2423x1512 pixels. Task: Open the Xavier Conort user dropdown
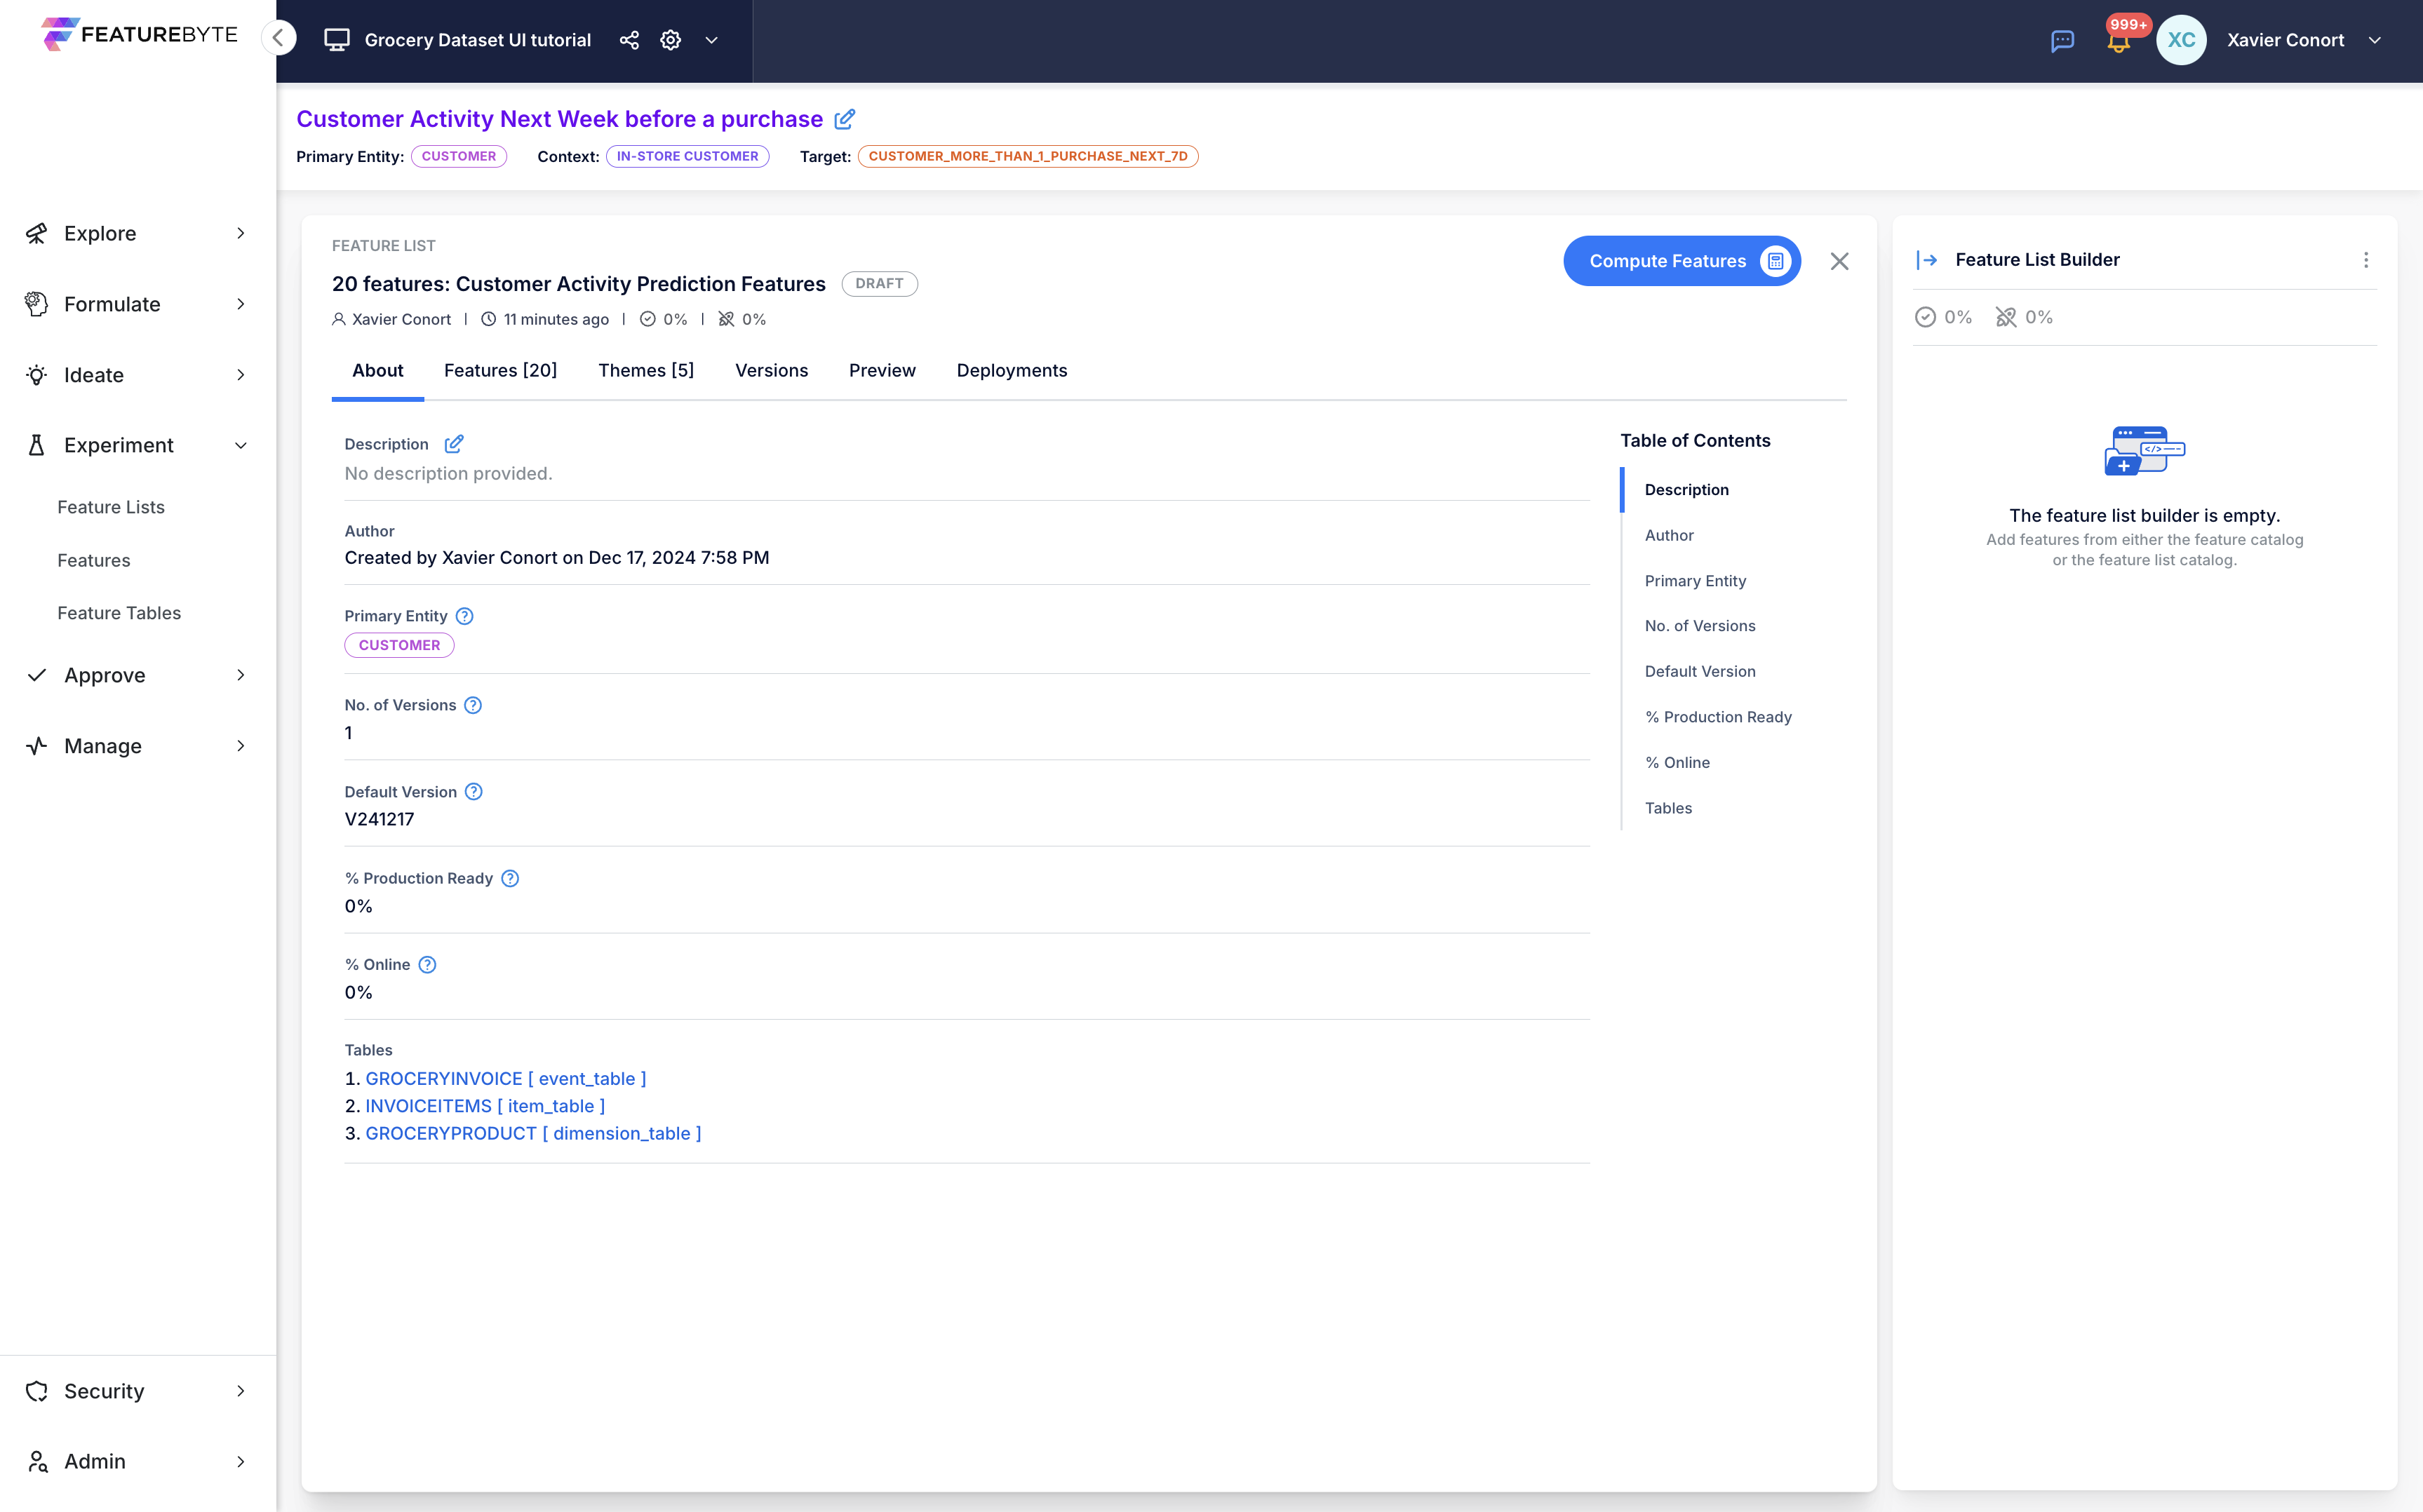pyautogui.click(x=2375, y=40)
